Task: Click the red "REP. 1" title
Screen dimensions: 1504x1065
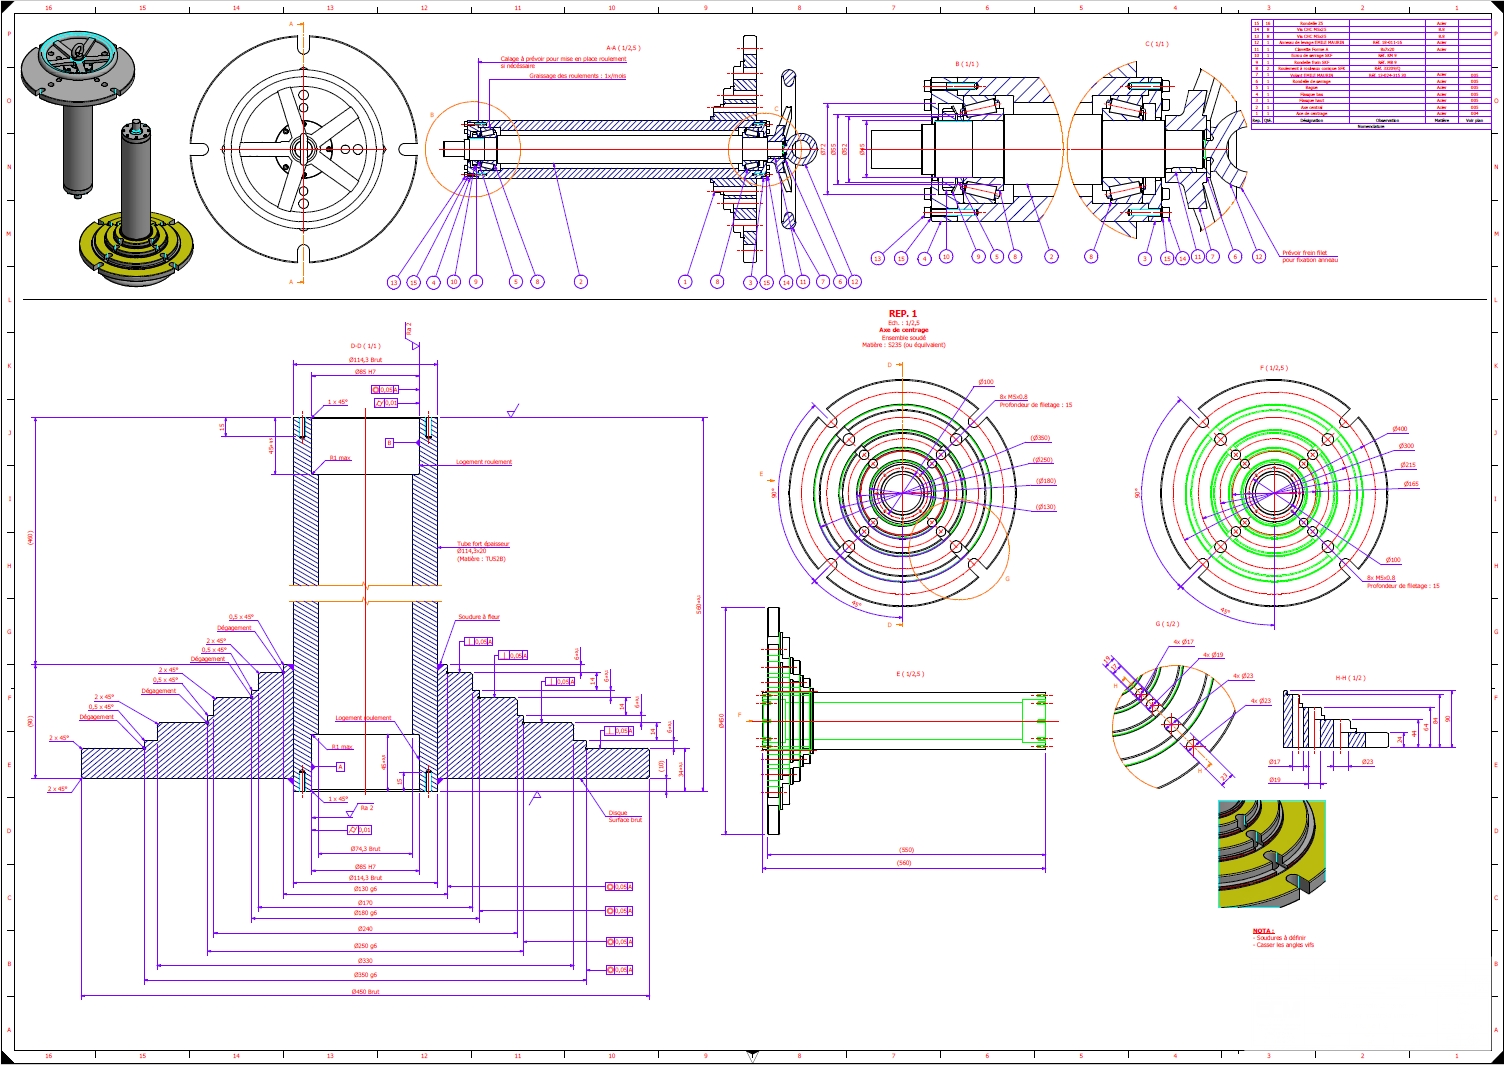Action: (903, 314)
